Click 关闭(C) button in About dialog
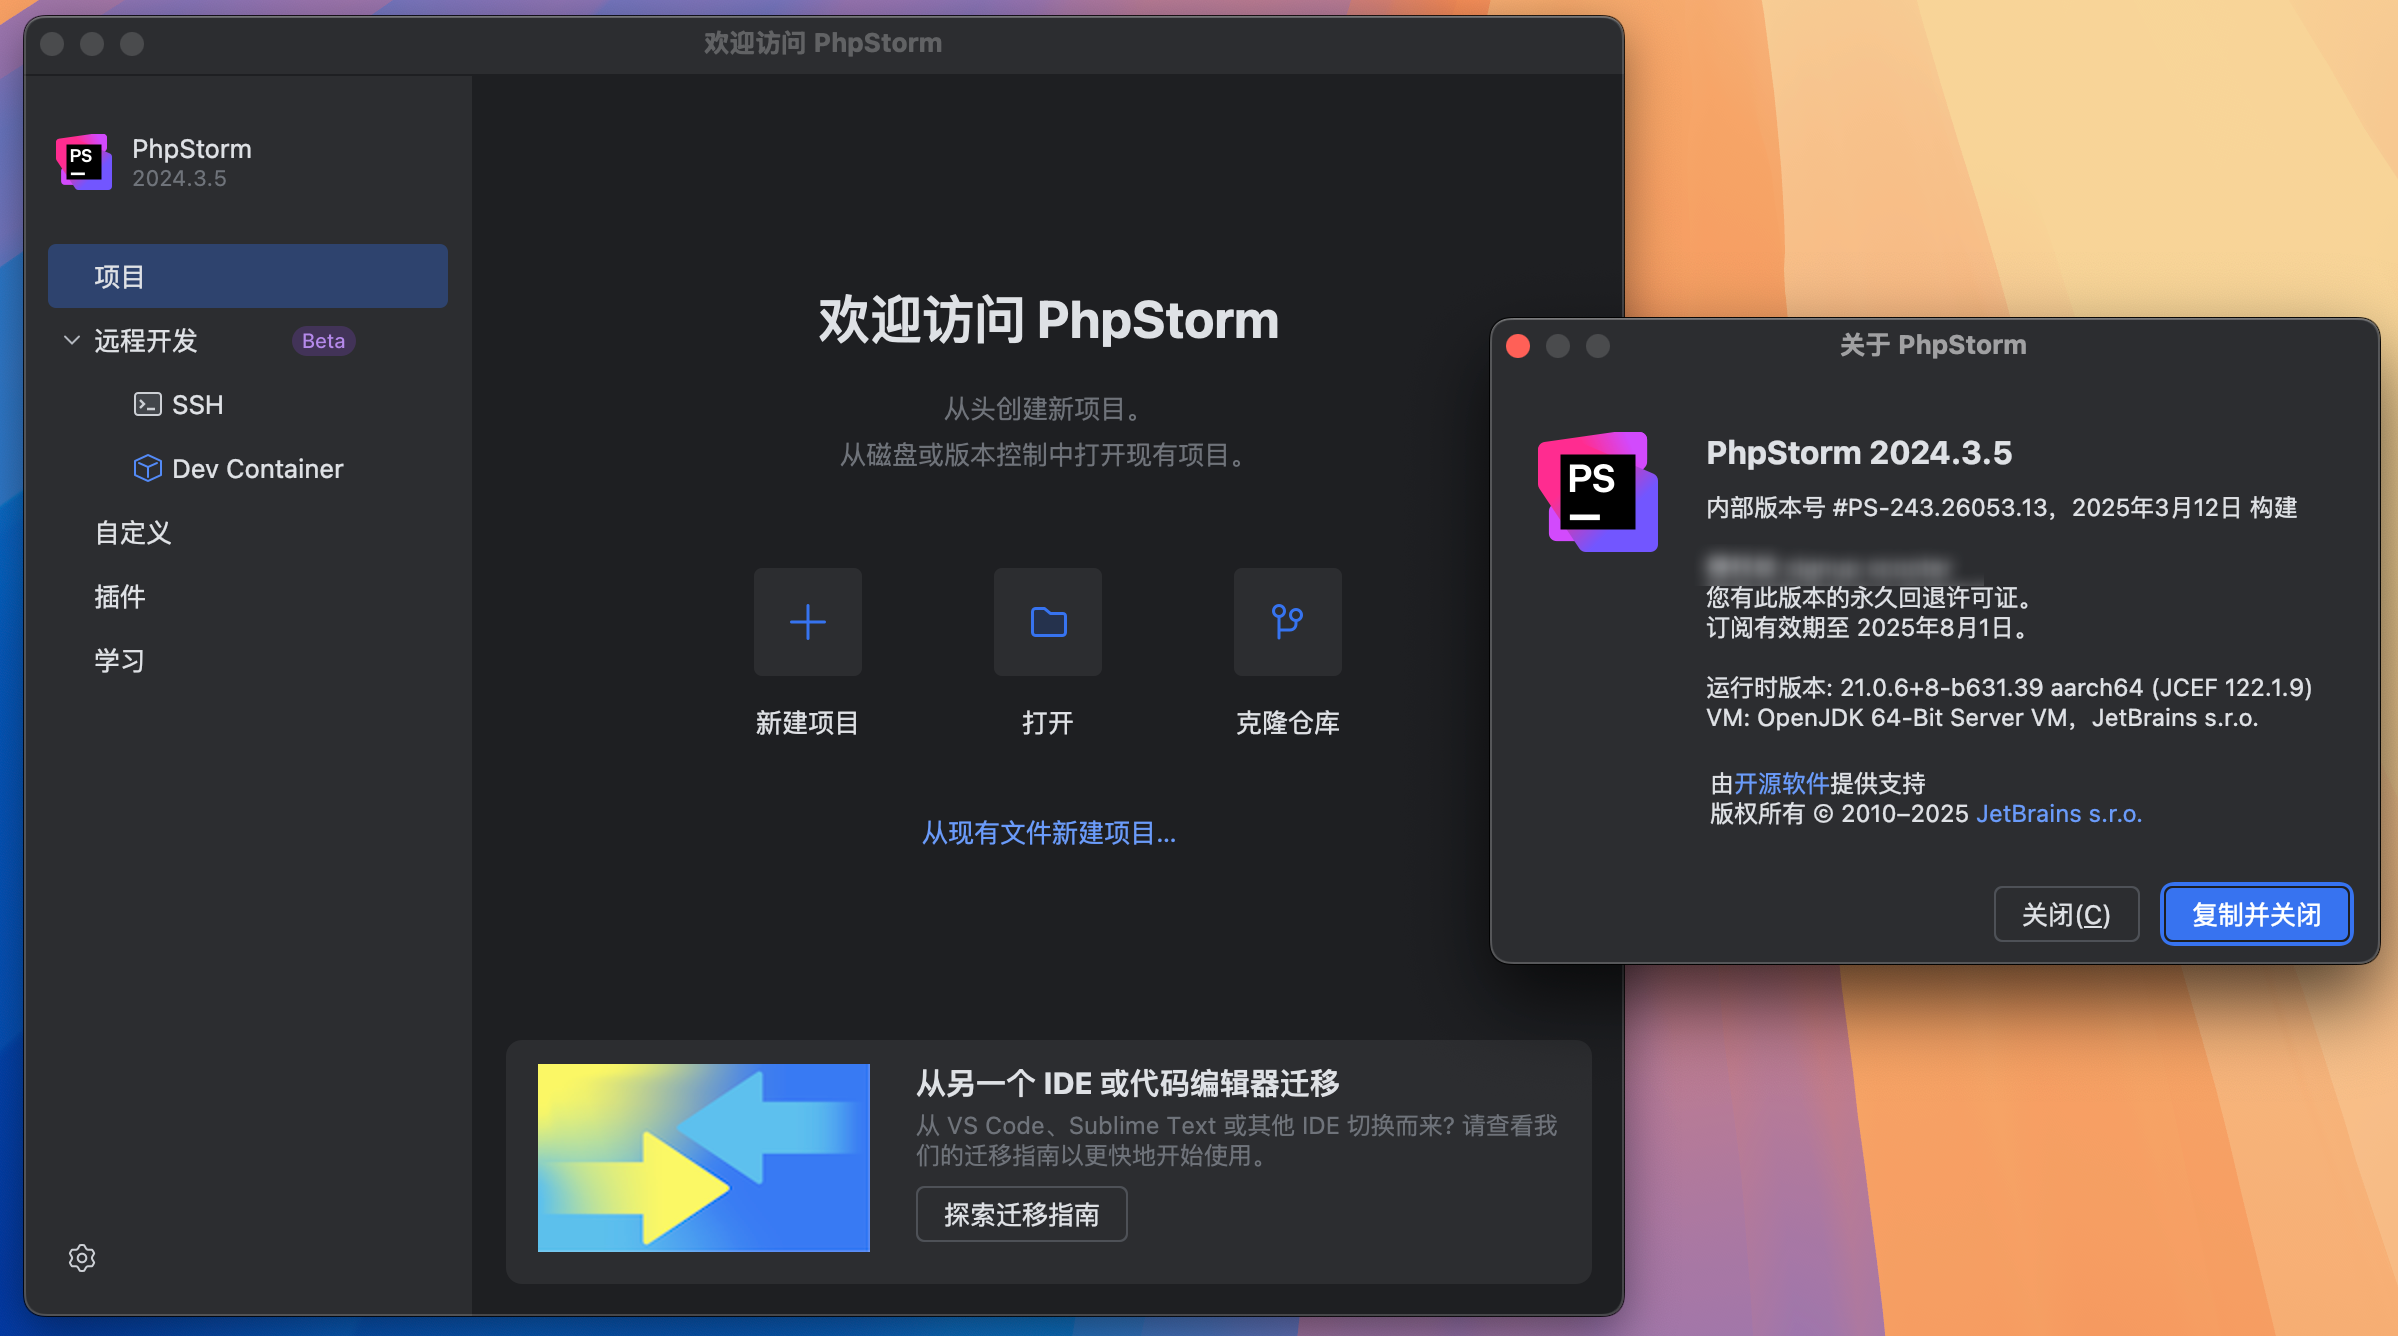This screenshot has height=1336, width=2398. pyautogui.click(x=2066, y=914)
